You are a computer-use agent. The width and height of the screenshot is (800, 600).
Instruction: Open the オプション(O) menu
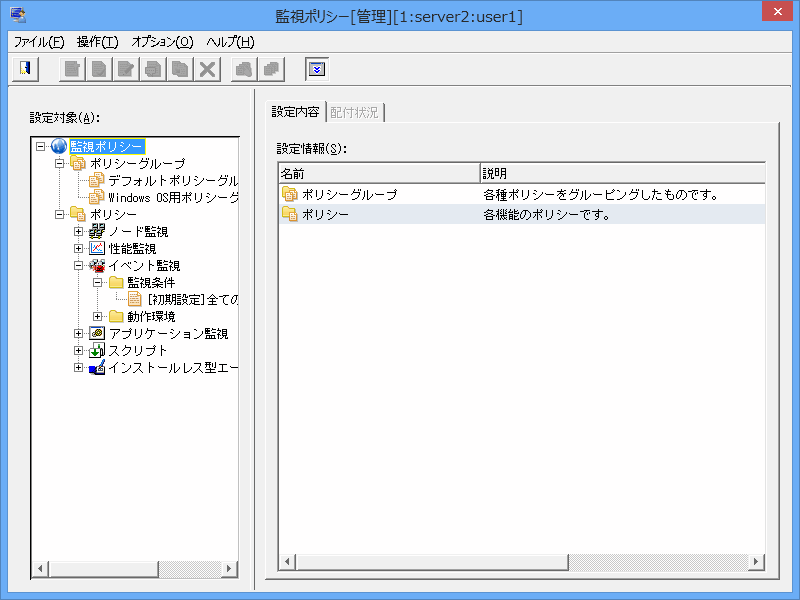162,42
